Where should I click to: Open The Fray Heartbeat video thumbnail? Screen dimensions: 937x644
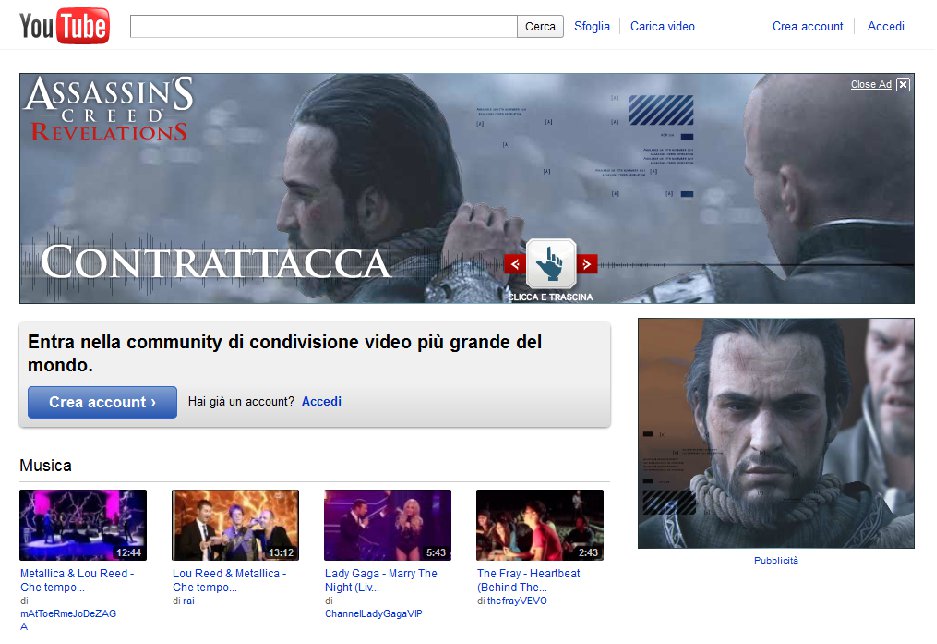click(x=540, y=525)
